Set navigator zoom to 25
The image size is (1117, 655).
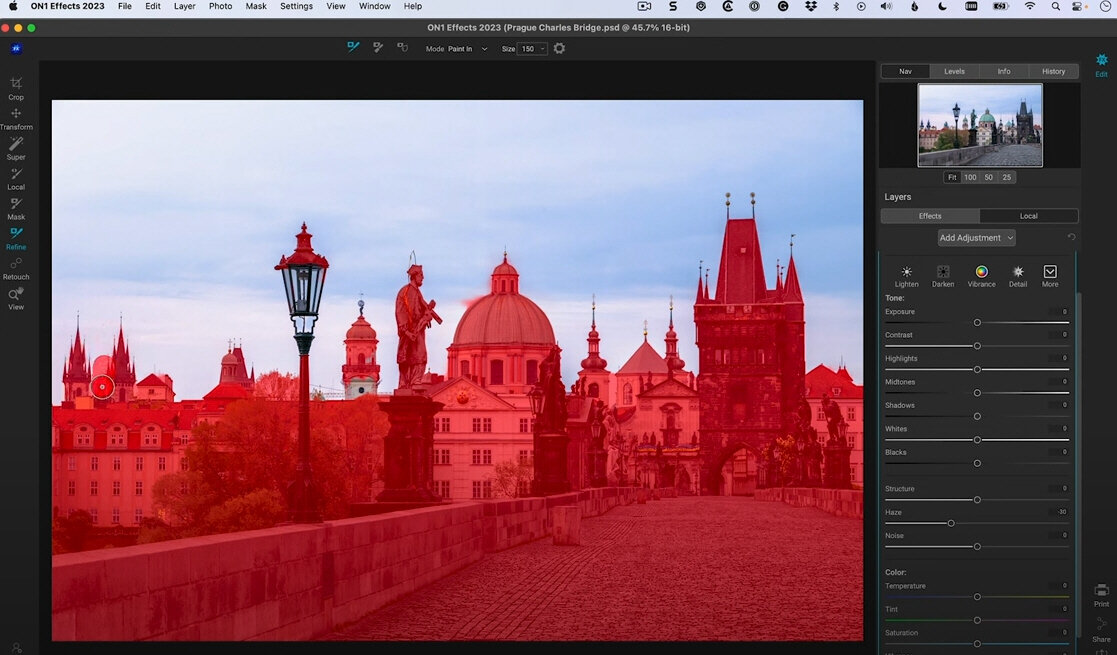point(1007,177)
